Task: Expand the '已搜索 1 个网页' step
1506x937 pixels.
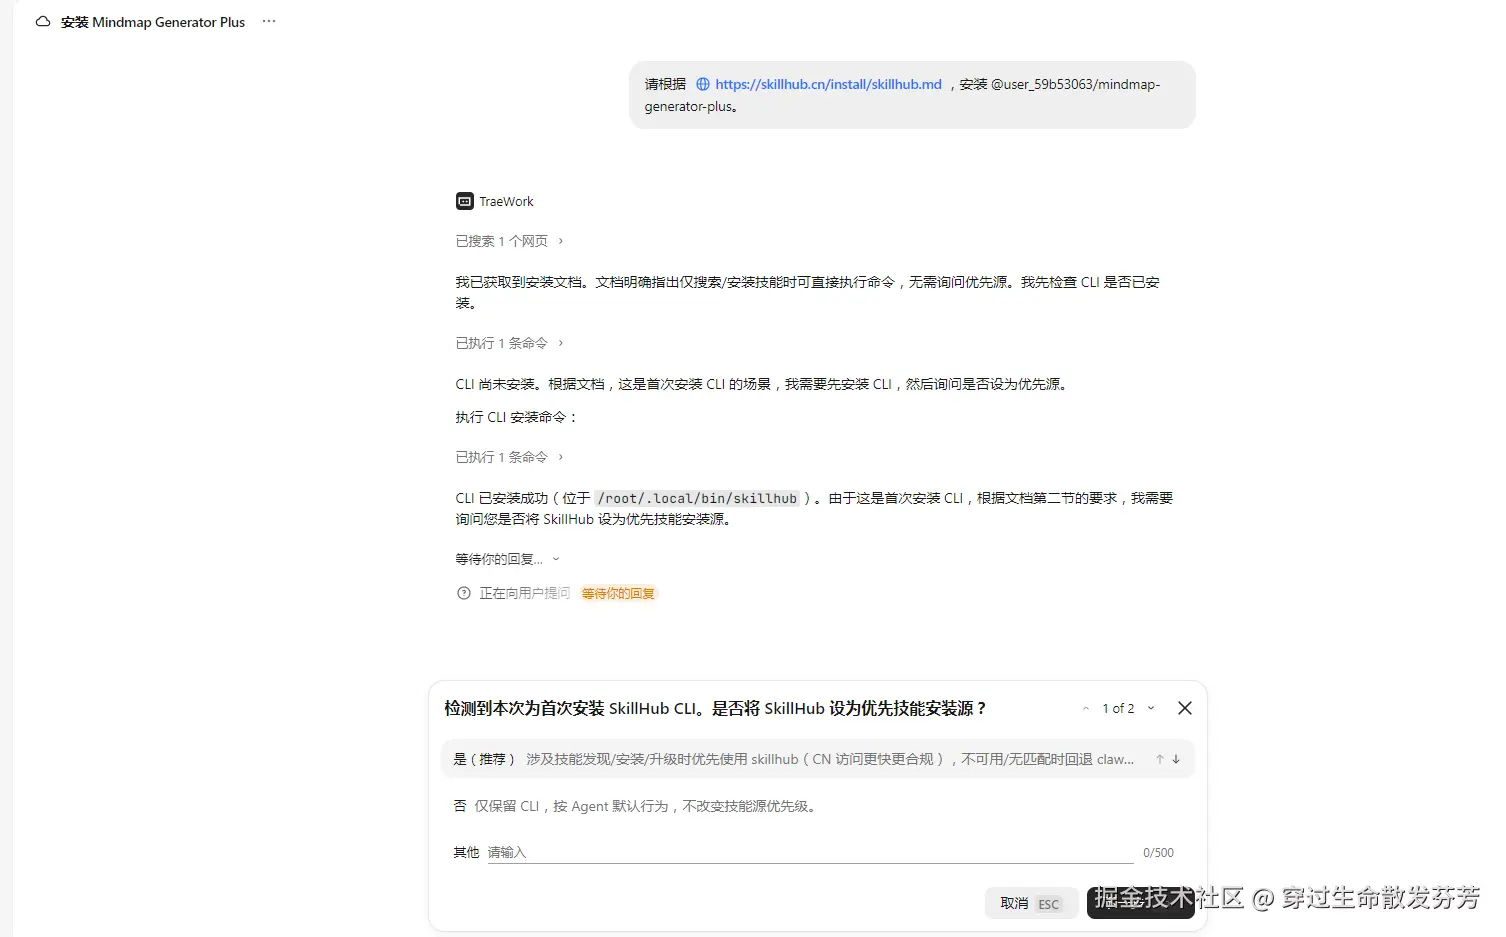Action: tap(510, 241)
